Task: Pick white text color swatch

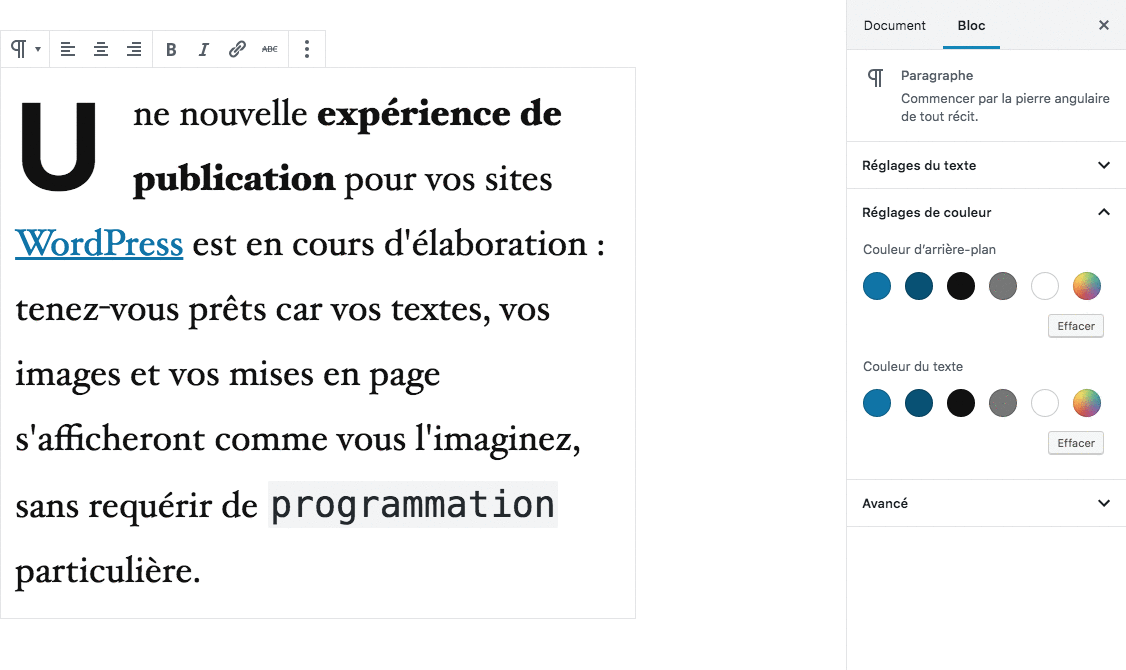Action: click(1045, 404)
